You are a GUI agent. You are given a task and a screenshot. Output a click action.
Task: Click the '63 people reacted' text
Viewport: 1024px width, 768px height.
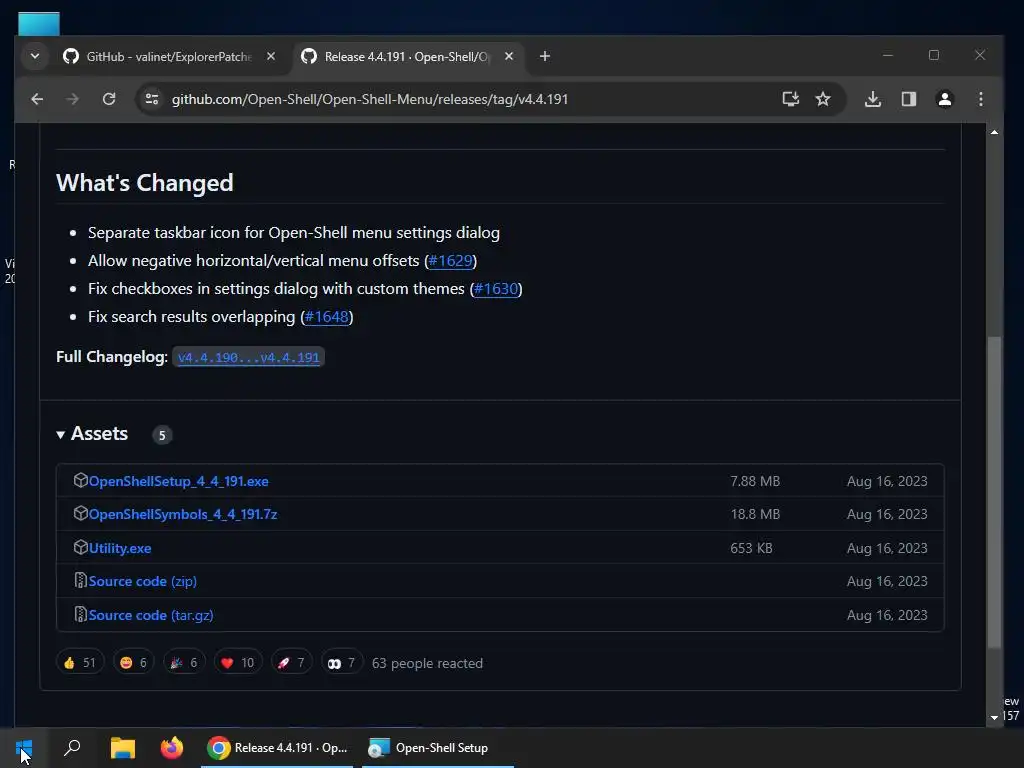[427, 664]
